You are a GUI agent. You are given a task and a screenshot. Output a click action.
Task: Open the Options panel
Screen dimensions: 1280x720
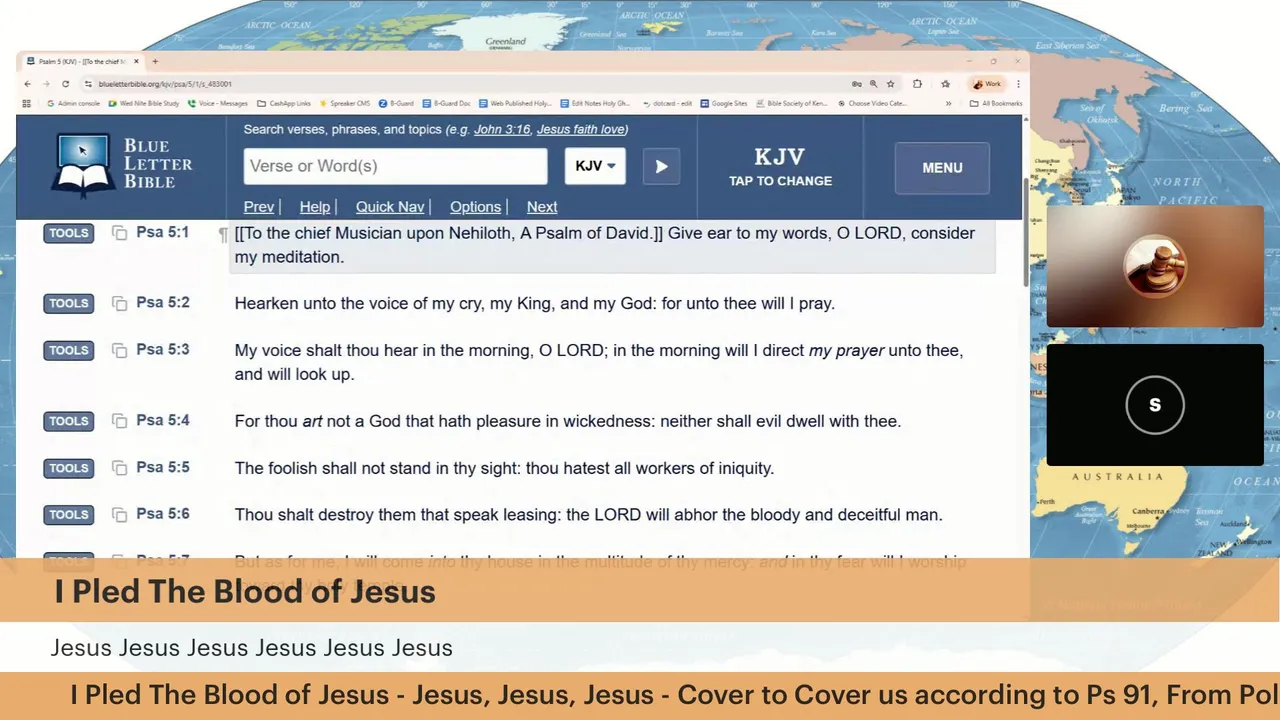475,207
